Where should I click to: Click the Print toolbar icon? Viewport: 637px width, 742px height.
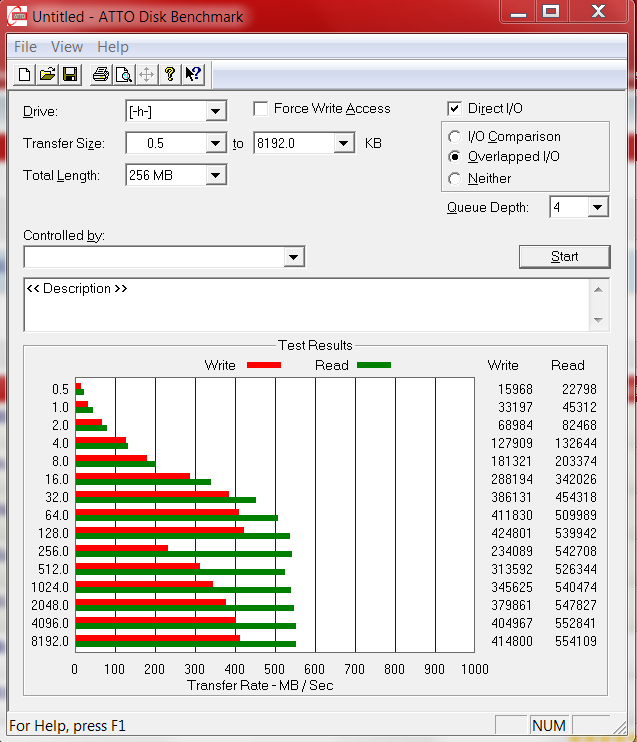coord(100,74)
